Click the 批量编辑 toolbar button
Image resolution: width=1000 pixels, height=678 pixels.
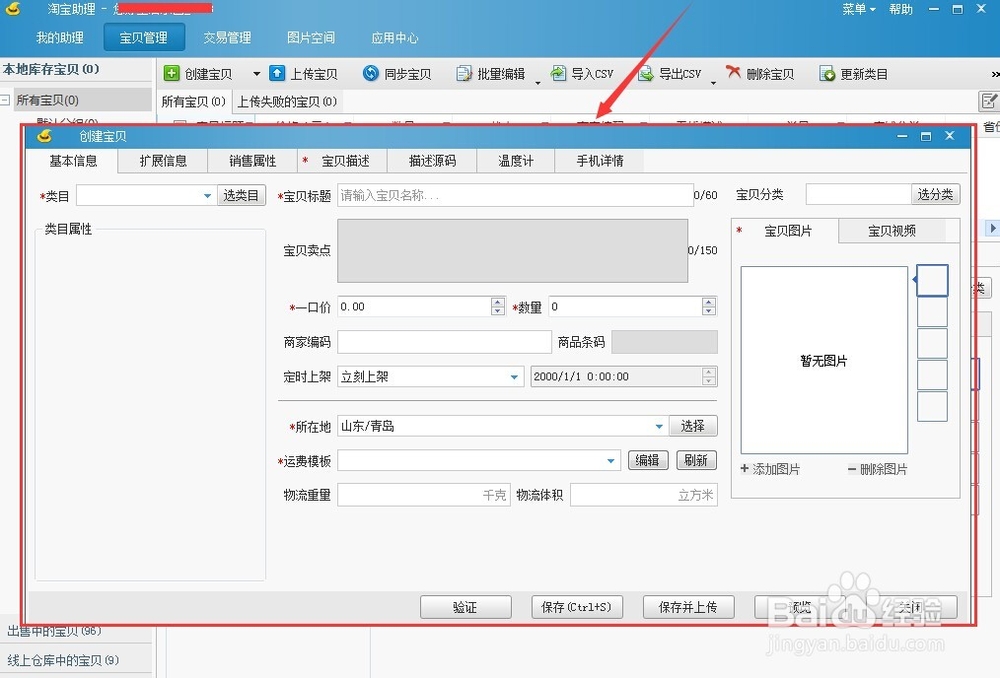tap(490, 74)
